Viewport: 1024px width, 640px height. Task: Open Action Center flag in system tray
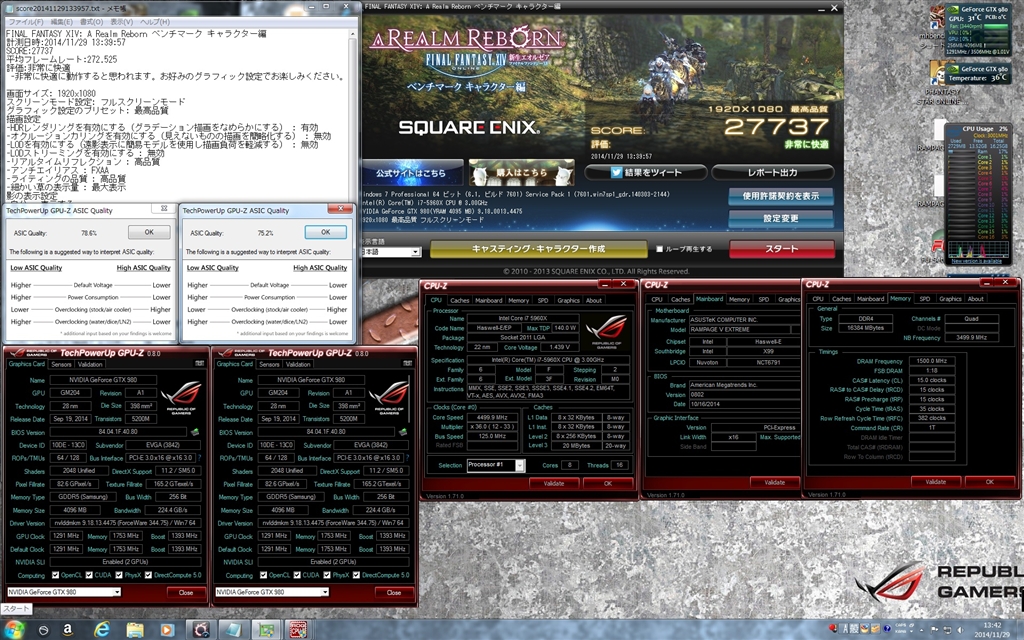[934, 630]
